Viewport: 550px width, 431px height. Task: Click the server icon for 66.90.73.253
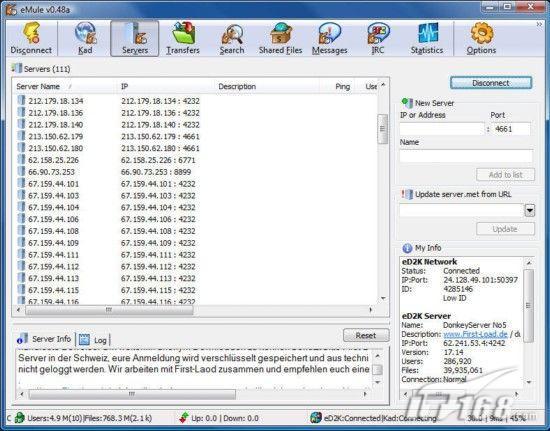pyautogui.click(x=21, y=171)
